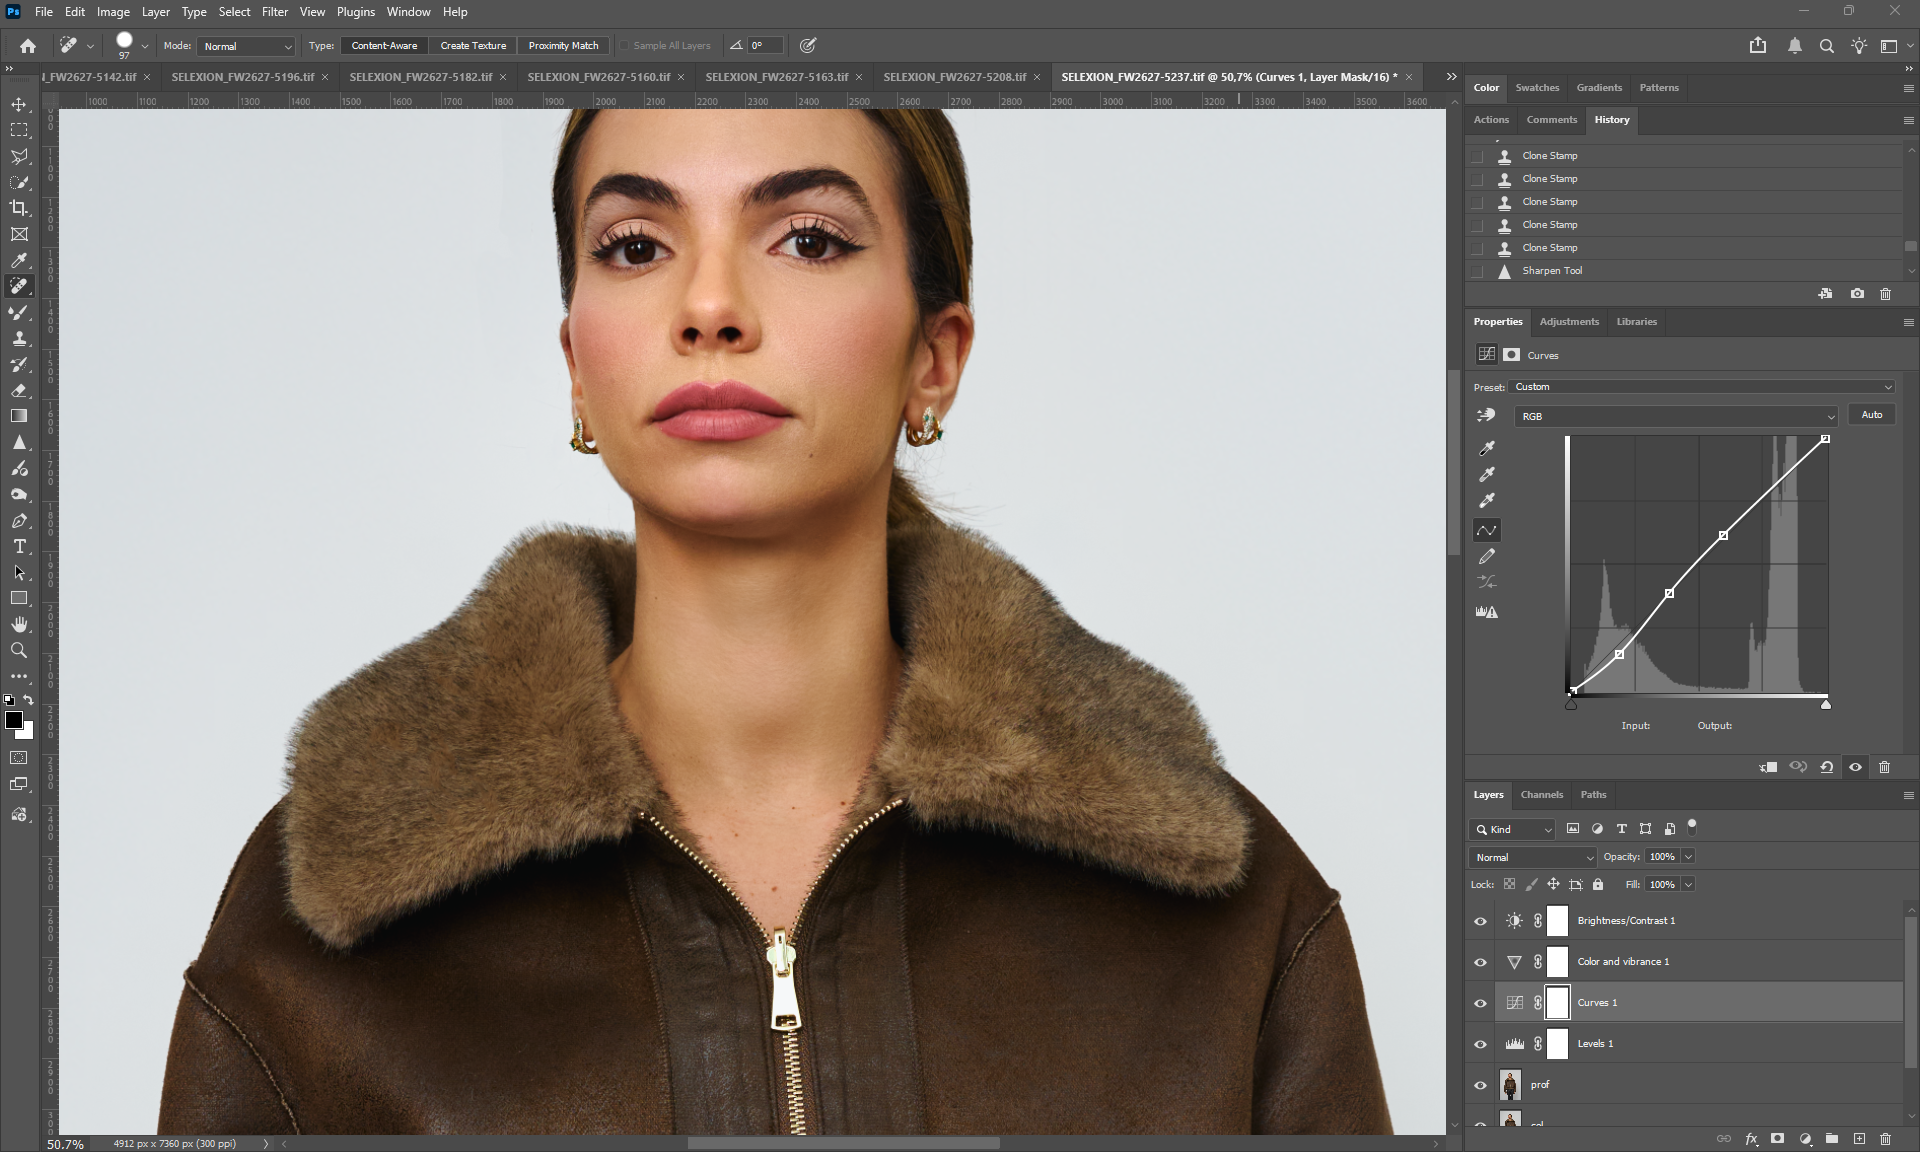Click the create new snapshot camera icon
The height and width of the screenshot is (1152, 1920).
(x=1857, y=294)
